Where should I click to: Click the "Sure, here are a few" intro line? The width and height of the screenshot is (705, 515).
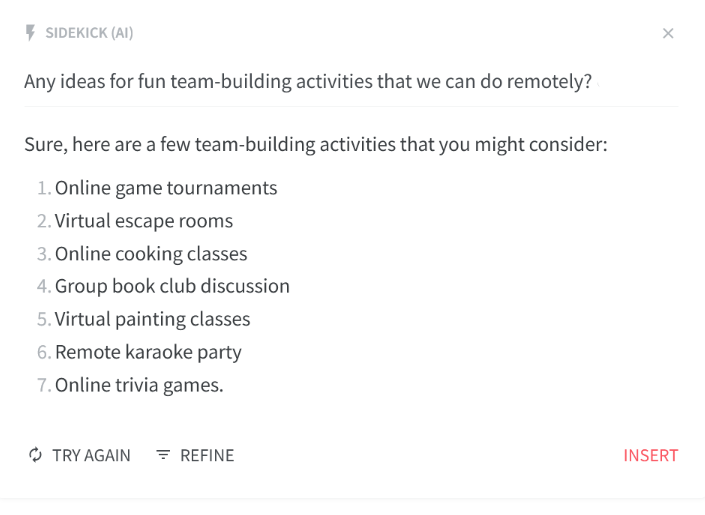(315, 145)
